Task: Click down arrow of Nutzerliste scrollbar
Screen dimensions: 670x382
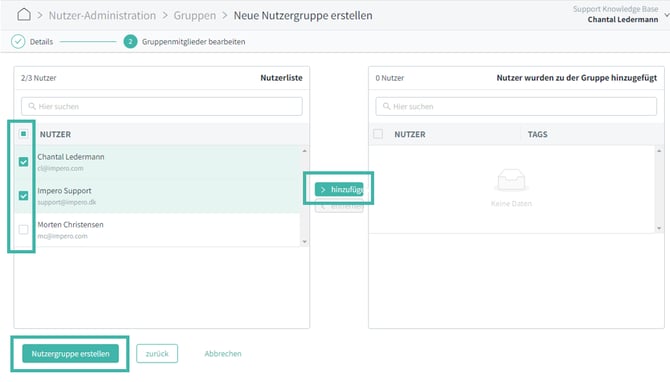Action: pyautogui.click(x=304, y=241)
